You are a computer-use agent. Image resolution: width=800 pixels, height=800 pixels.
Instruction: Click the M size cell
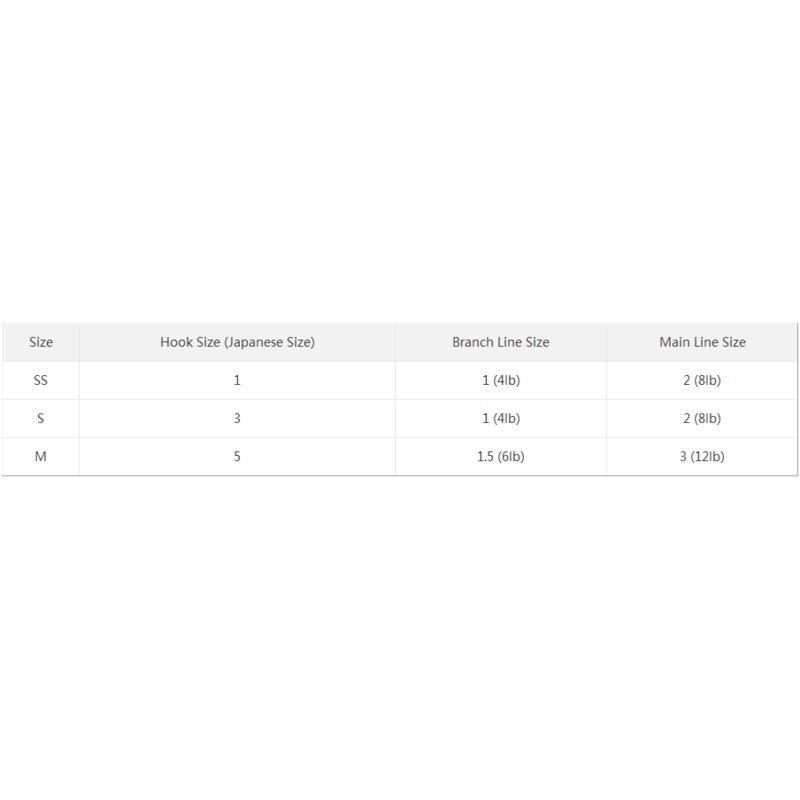(41, 456)
